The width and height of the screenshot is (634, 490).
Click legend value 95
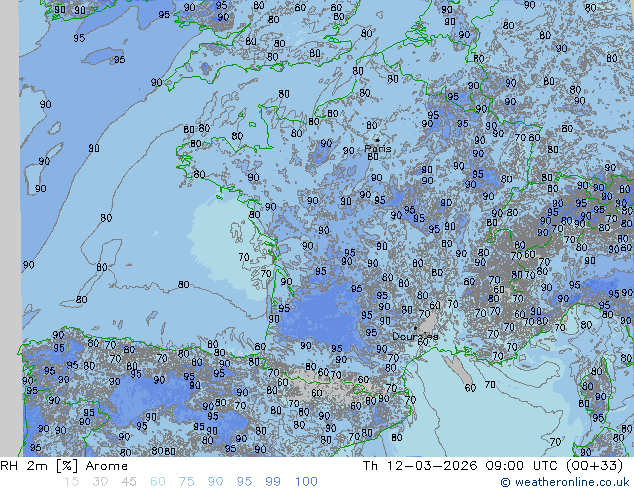tap(244, 482)
